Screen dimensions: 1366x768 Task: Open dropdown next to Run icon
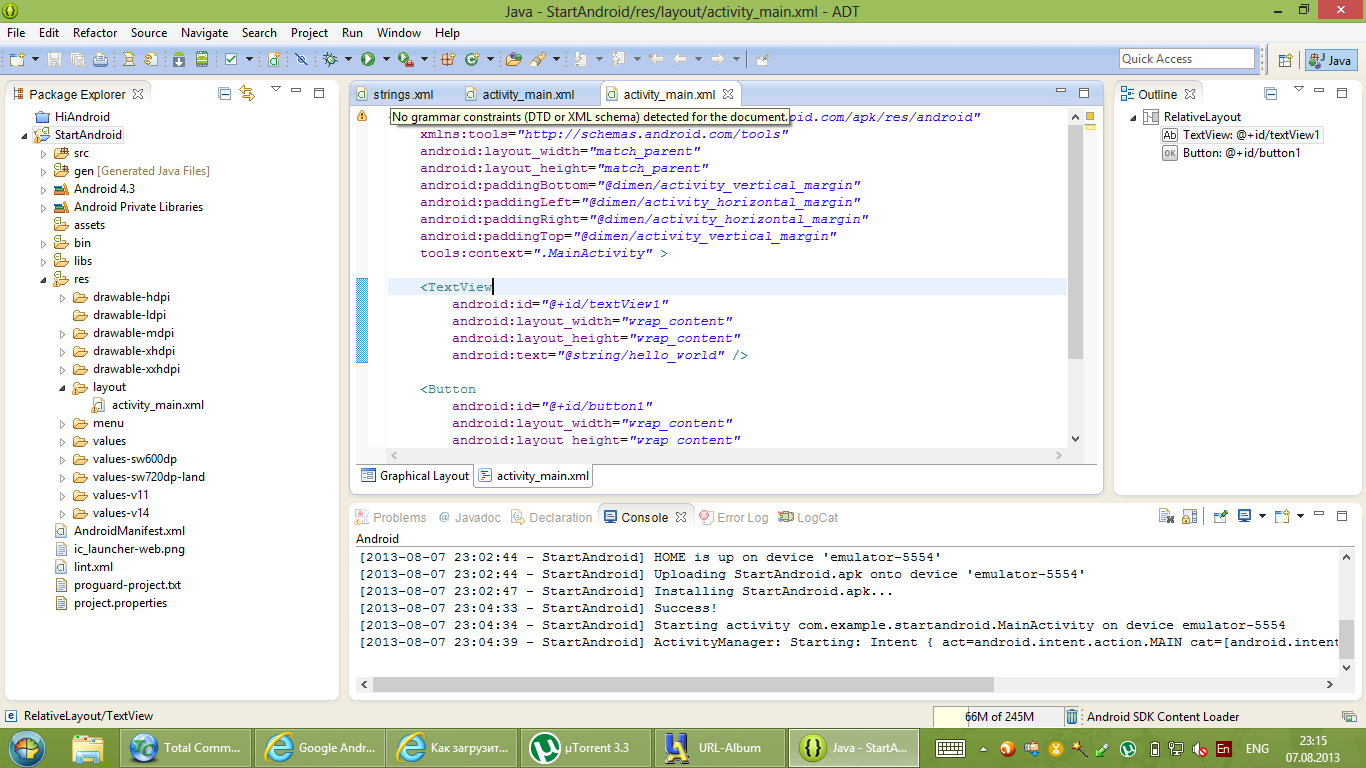click(x=386, y=59)
